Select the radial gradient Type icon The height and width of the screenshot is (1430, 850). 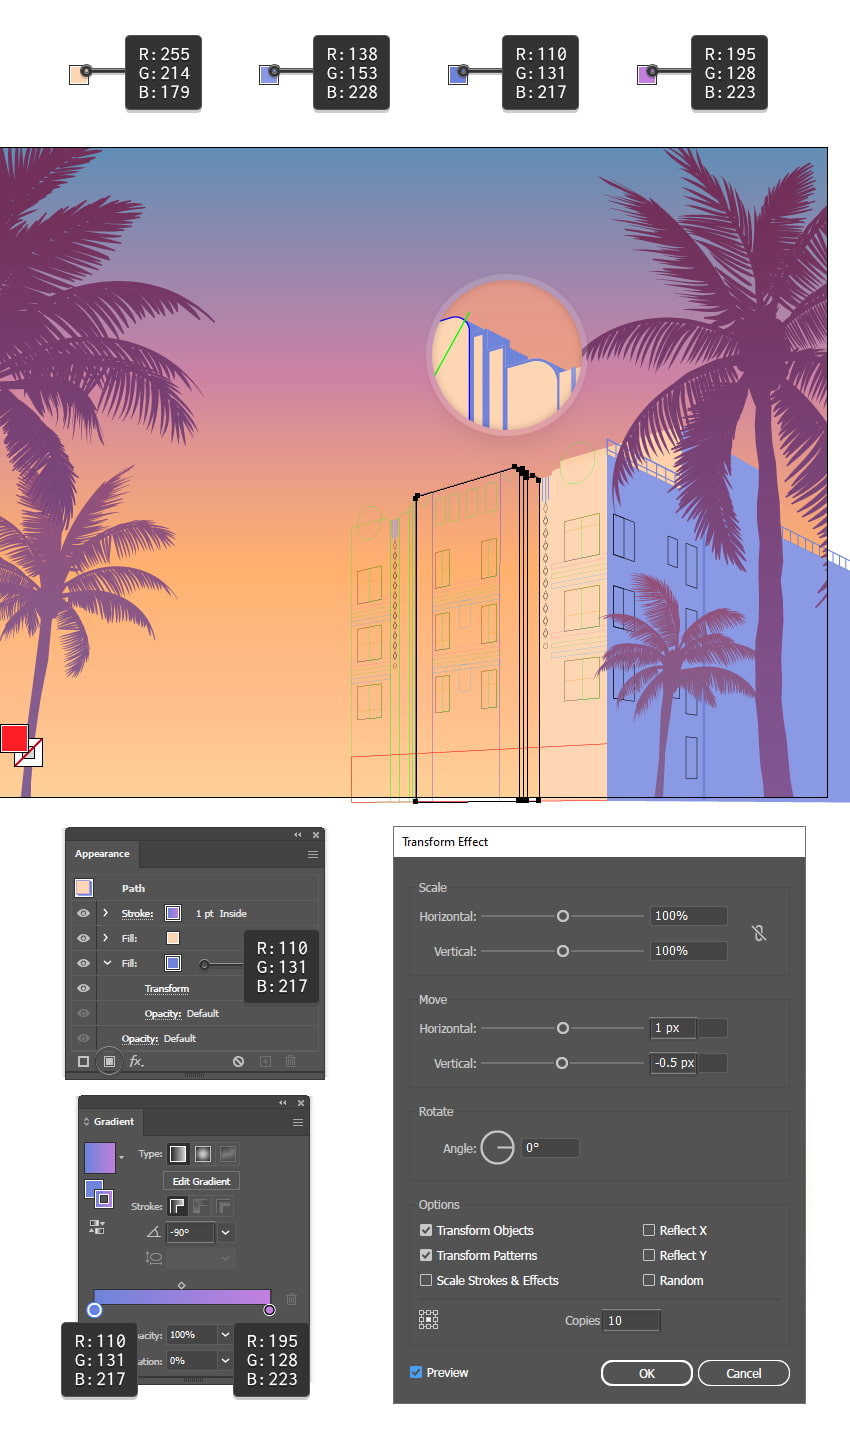203,1153
